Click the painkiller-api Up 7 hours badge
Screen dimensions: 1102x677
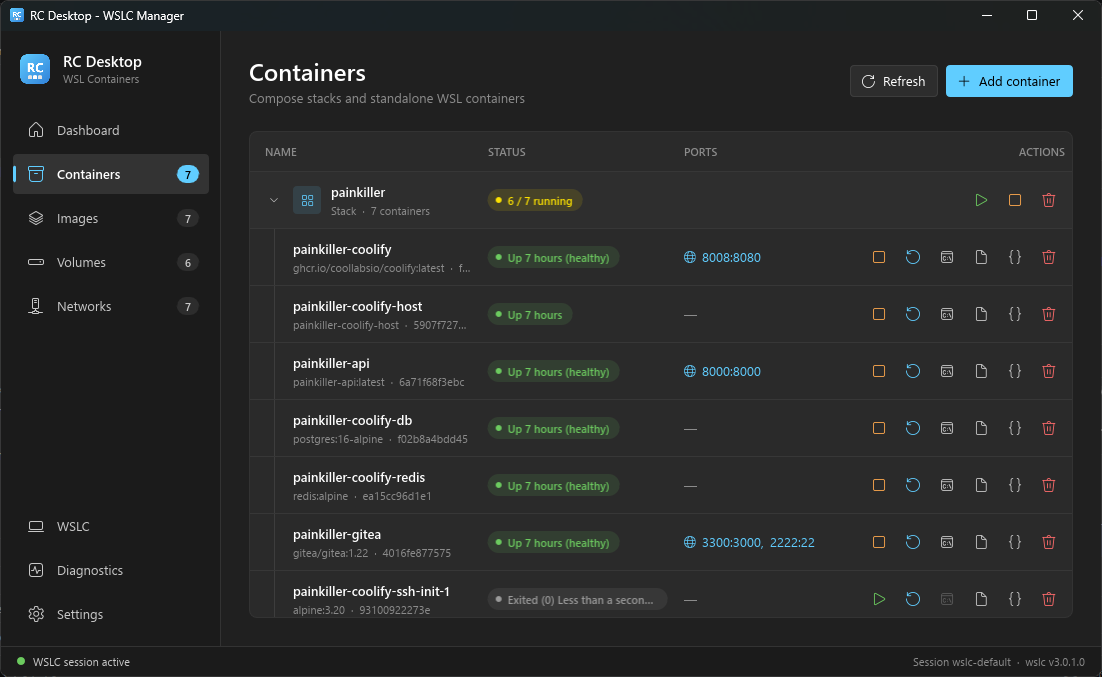point(553,372)
